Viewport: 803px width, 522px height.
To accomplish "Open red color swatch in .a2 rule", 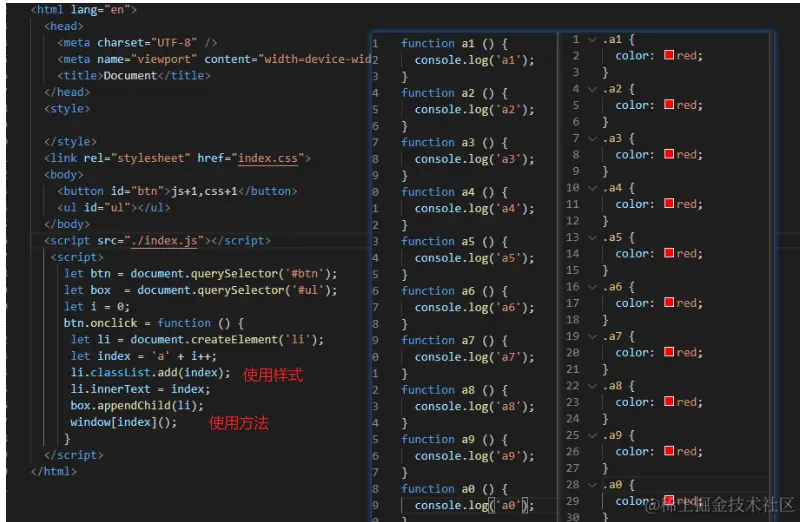I will coord(669,105).
